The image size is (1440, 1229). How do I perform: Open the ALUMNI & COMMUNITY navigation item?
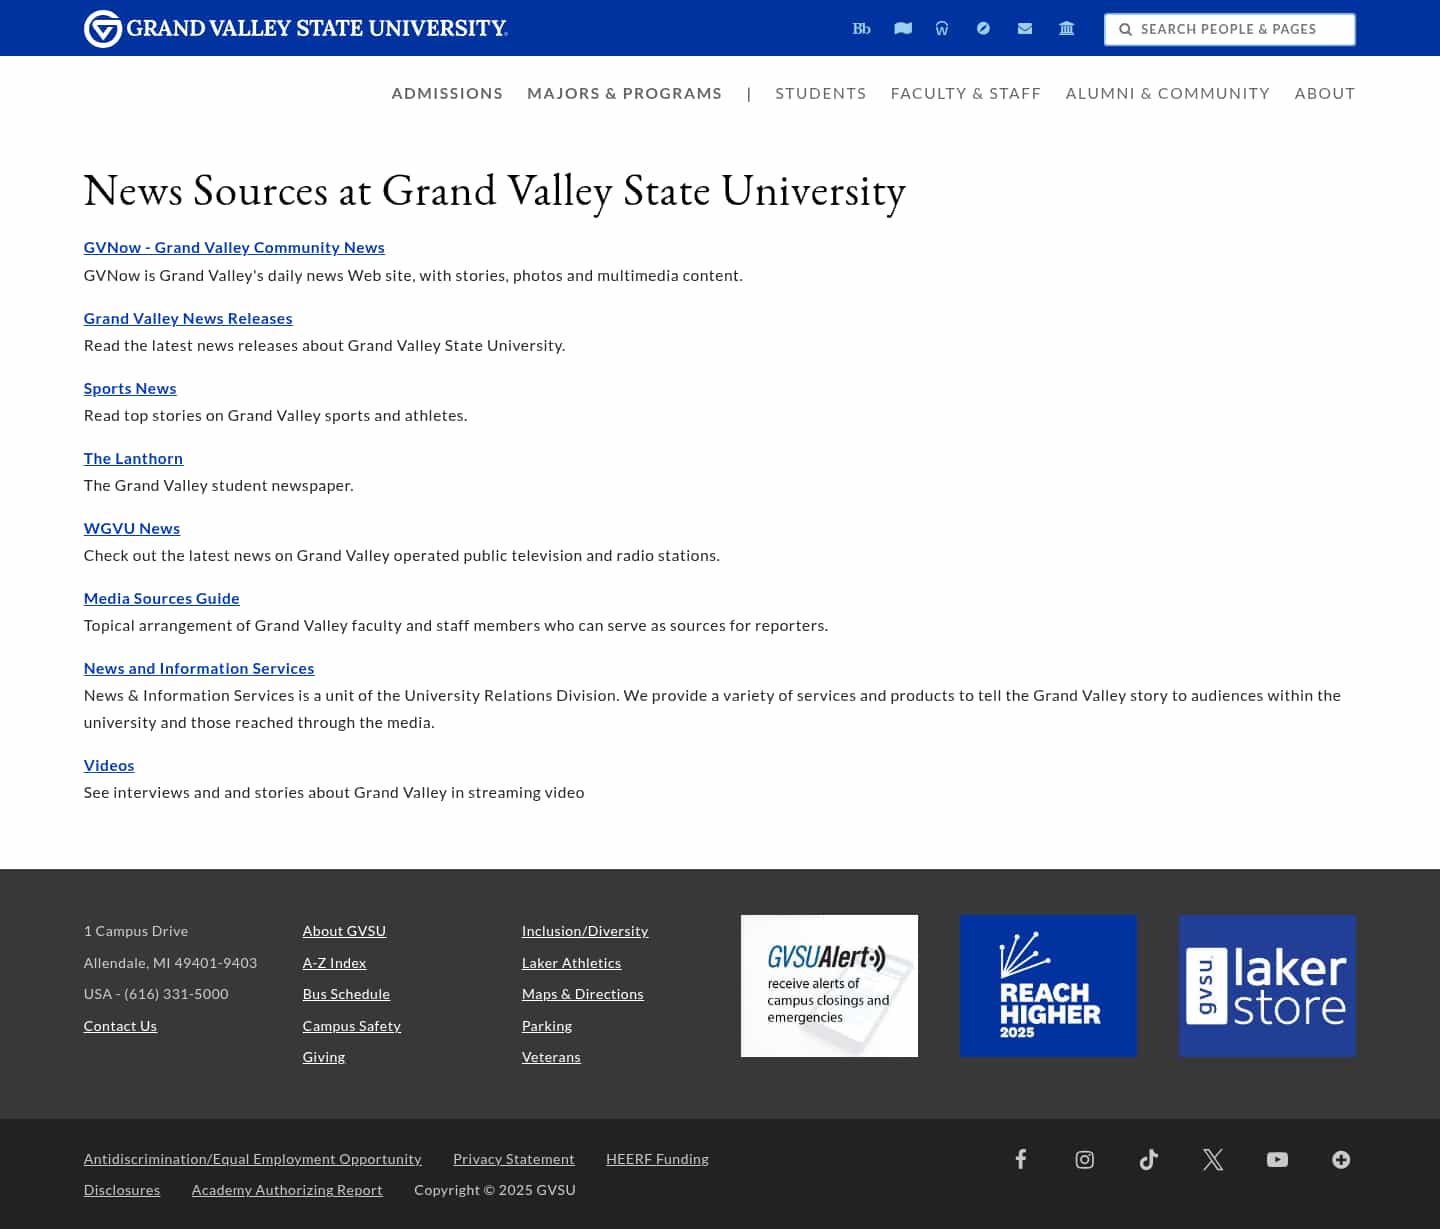[x=1167, y=93]
